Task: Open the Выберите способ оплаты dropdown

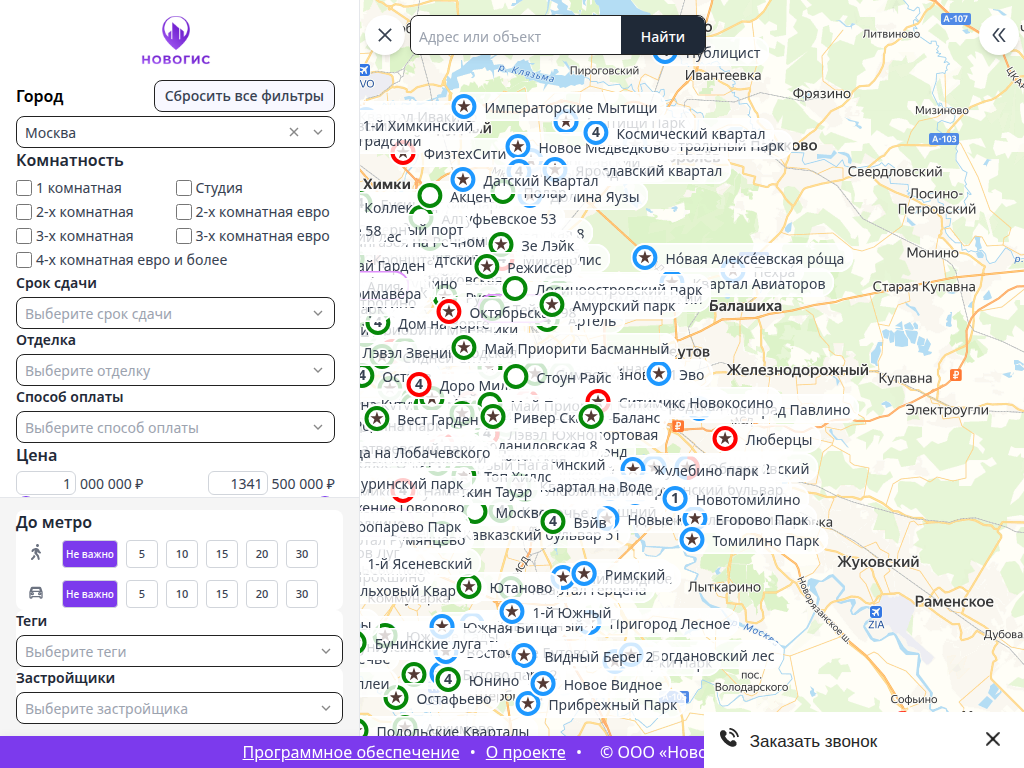Action: (175, 427)
